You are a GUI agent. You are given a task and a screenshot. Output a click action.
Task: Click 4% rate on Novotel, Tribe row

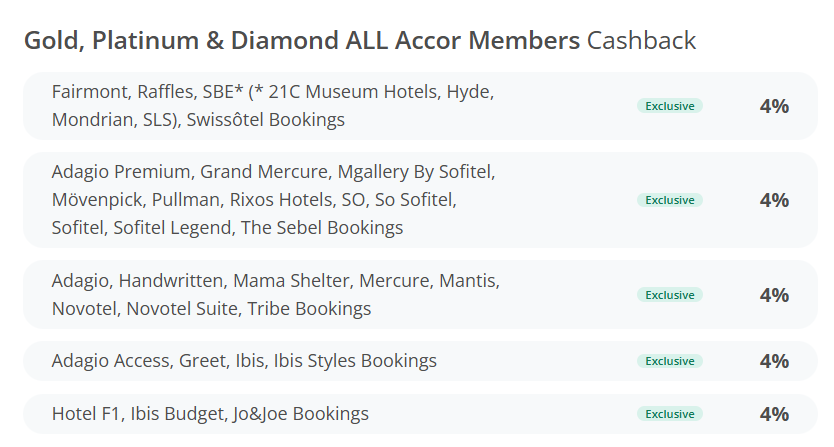point(774,295)
